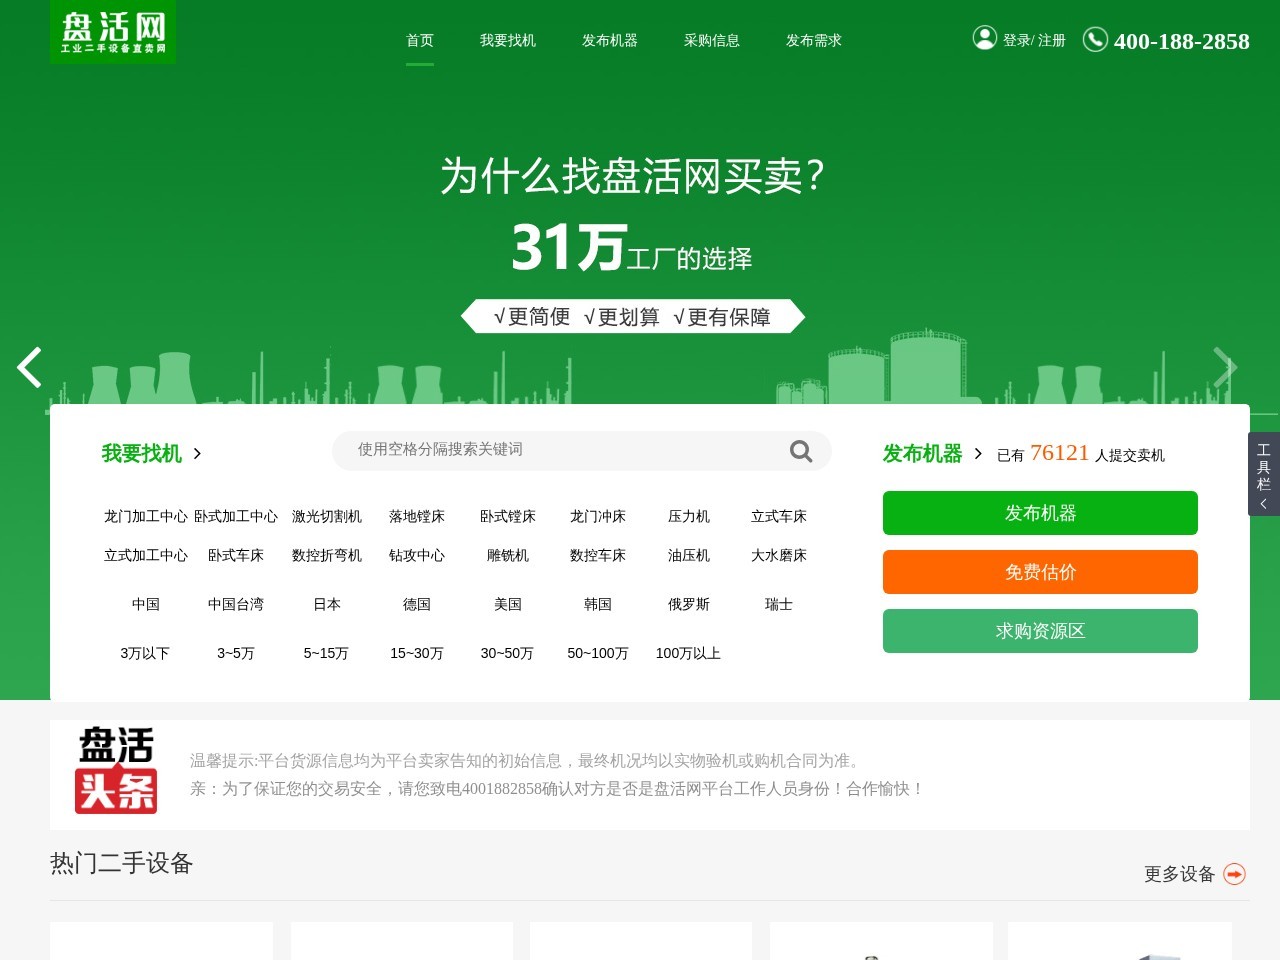The height and width of the screenshot is (960, 1280).
Task: Filter by origin 美国
Action: pos(508,605)
